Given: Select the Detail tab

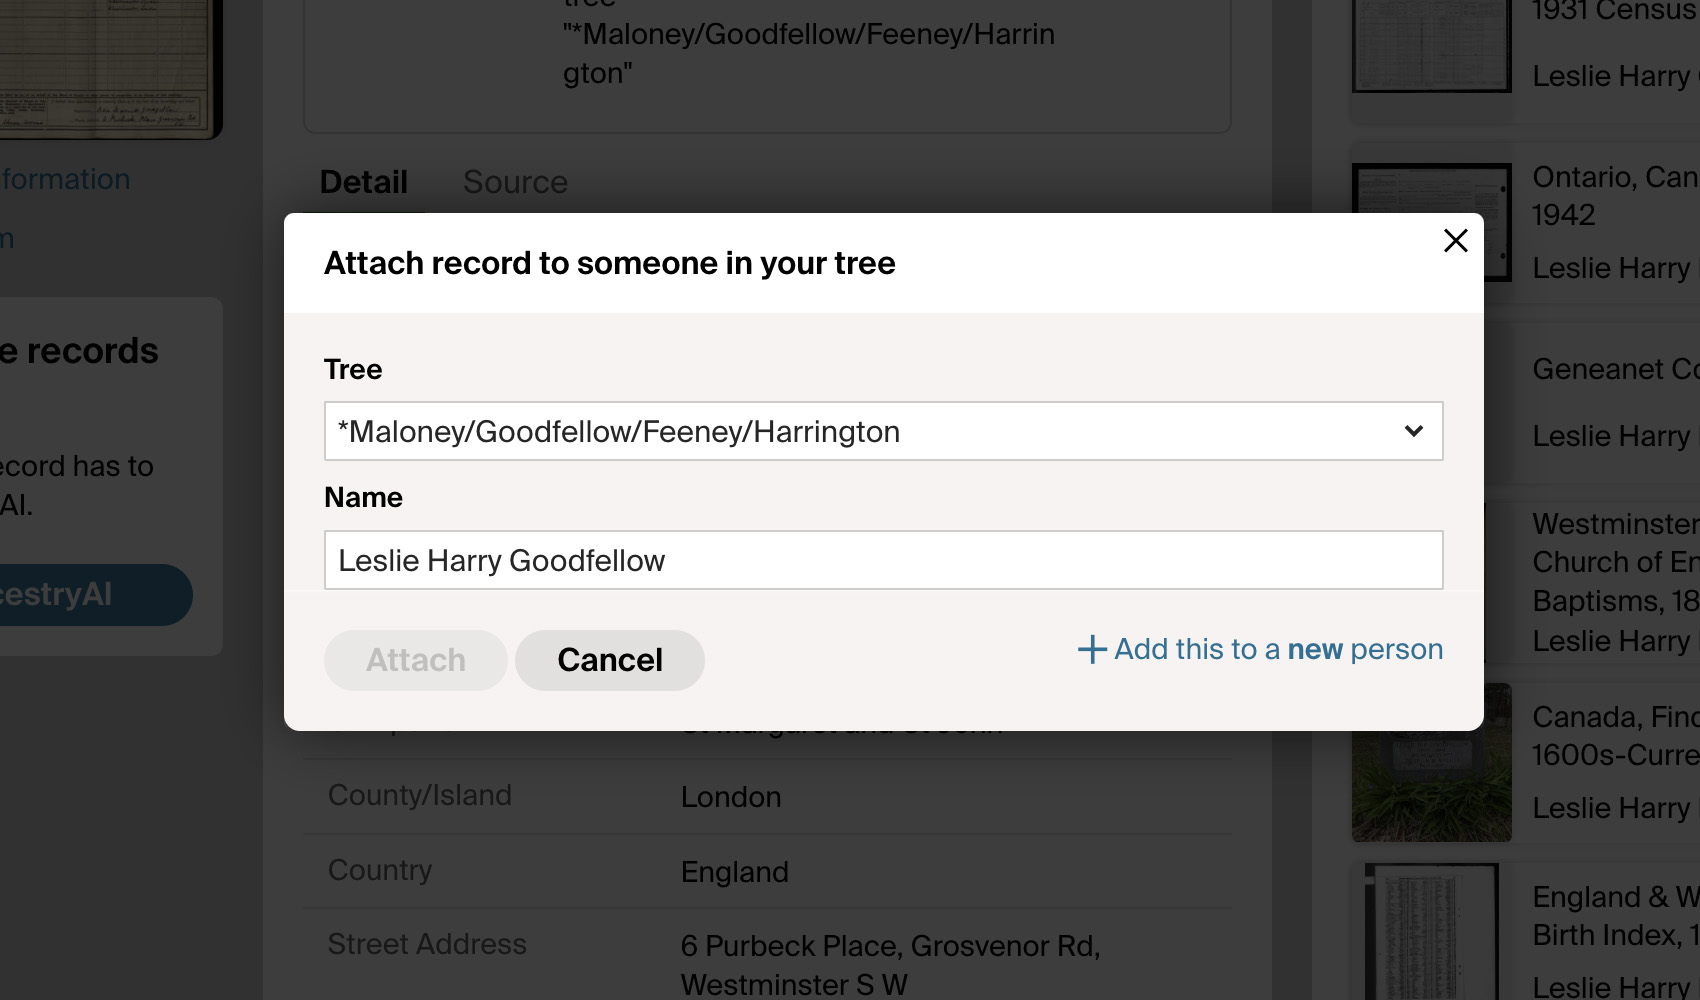Looking at the screenshot, I should [363, 182].
